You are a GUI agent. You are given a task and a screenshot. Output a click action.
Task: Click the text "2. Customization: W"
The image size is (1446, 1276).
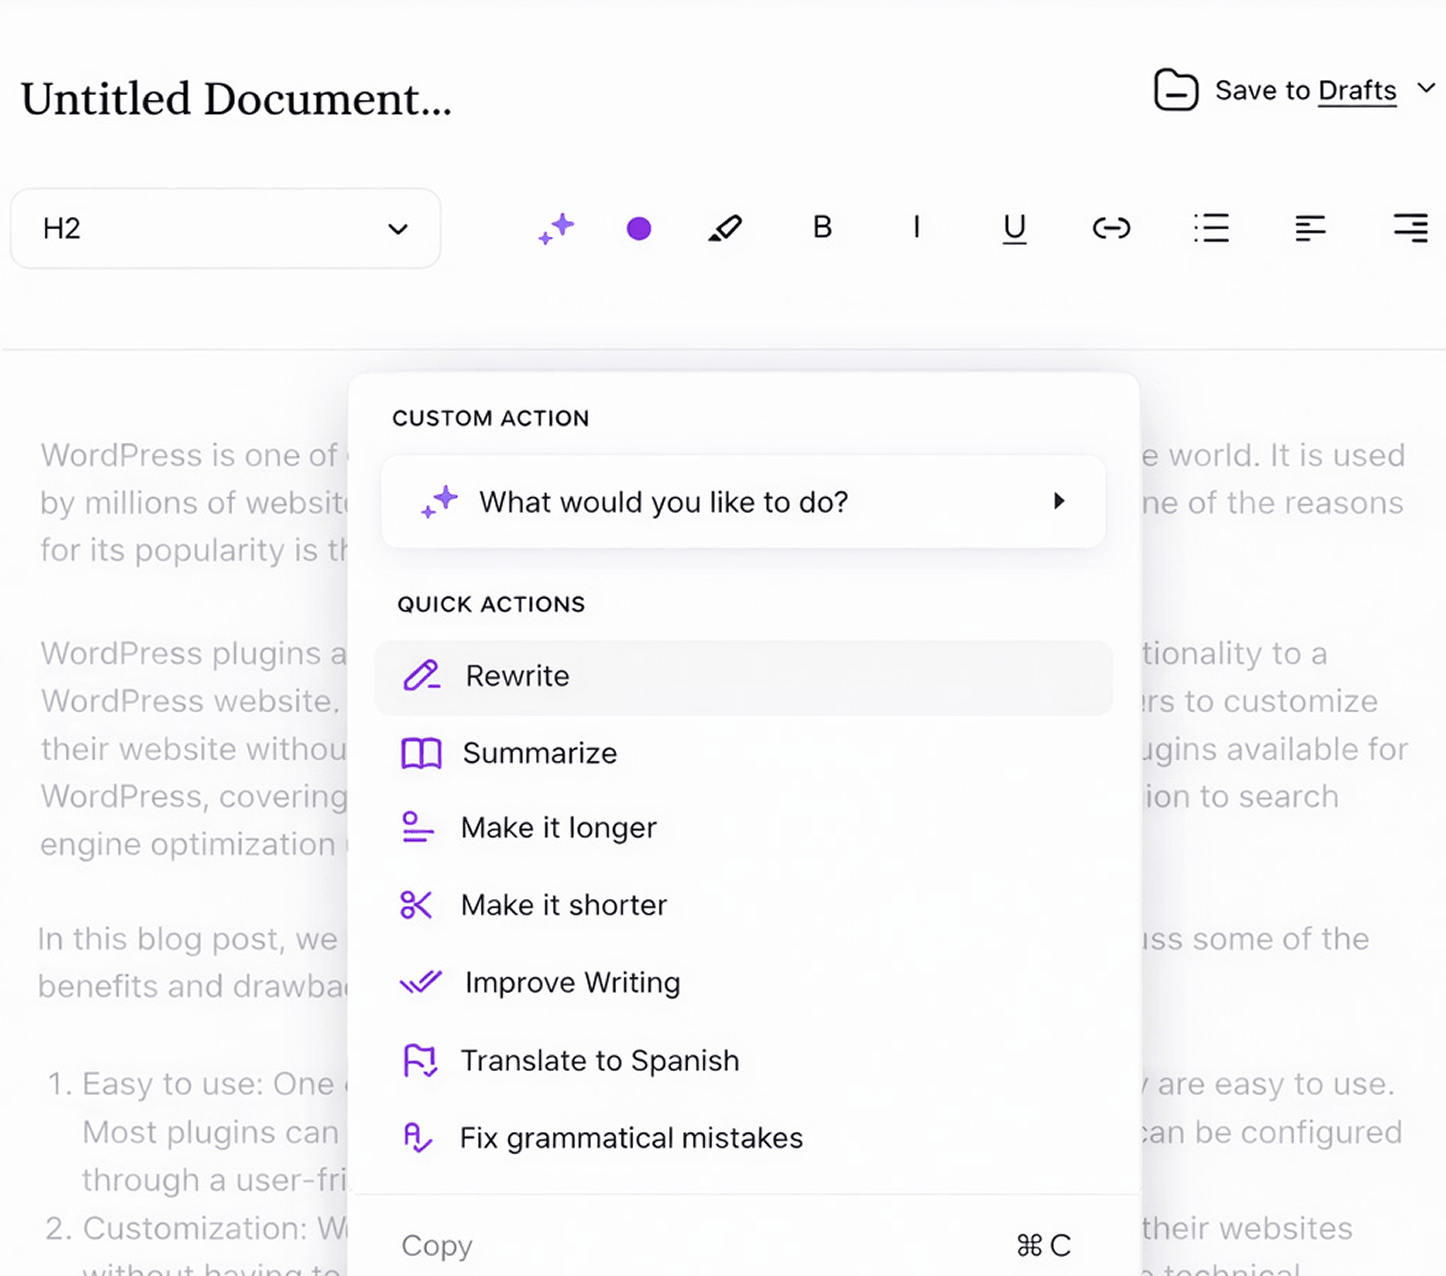(196, 1228)
